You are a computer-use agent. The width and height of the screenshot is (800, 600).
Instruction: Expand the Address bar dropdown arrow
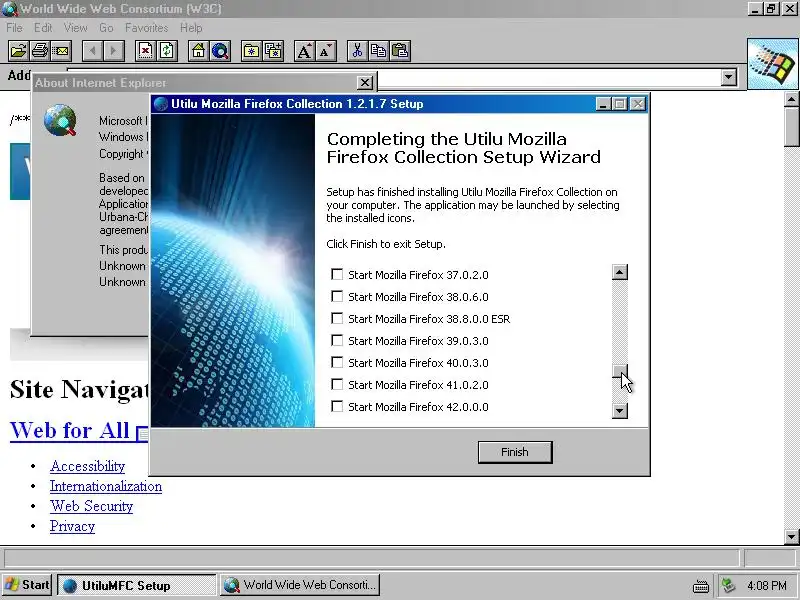(x=729, y=78)
